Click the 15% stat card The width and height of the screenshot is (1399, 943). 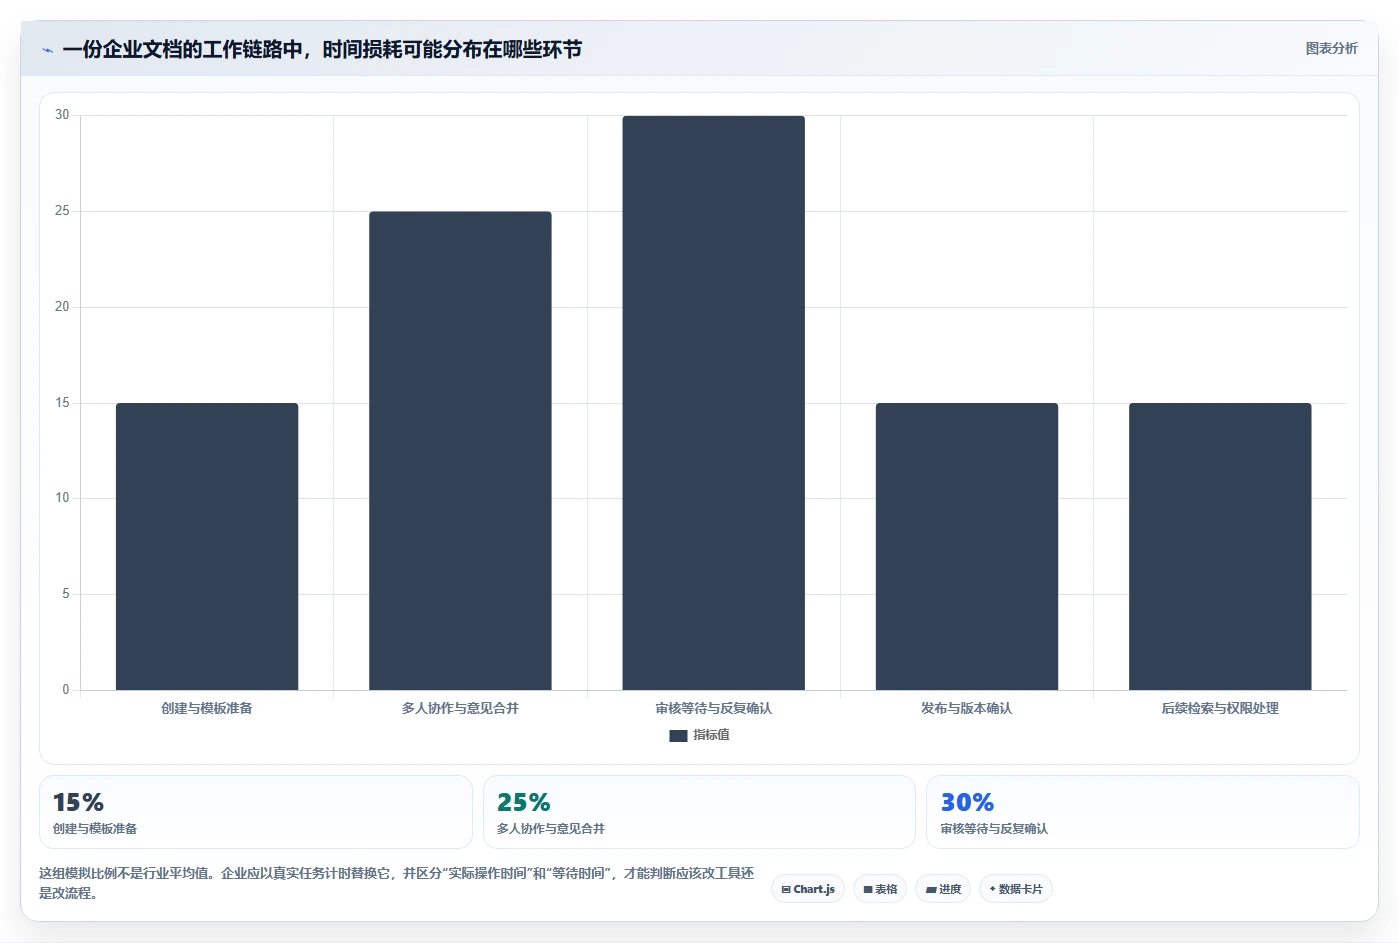(255, 812)
